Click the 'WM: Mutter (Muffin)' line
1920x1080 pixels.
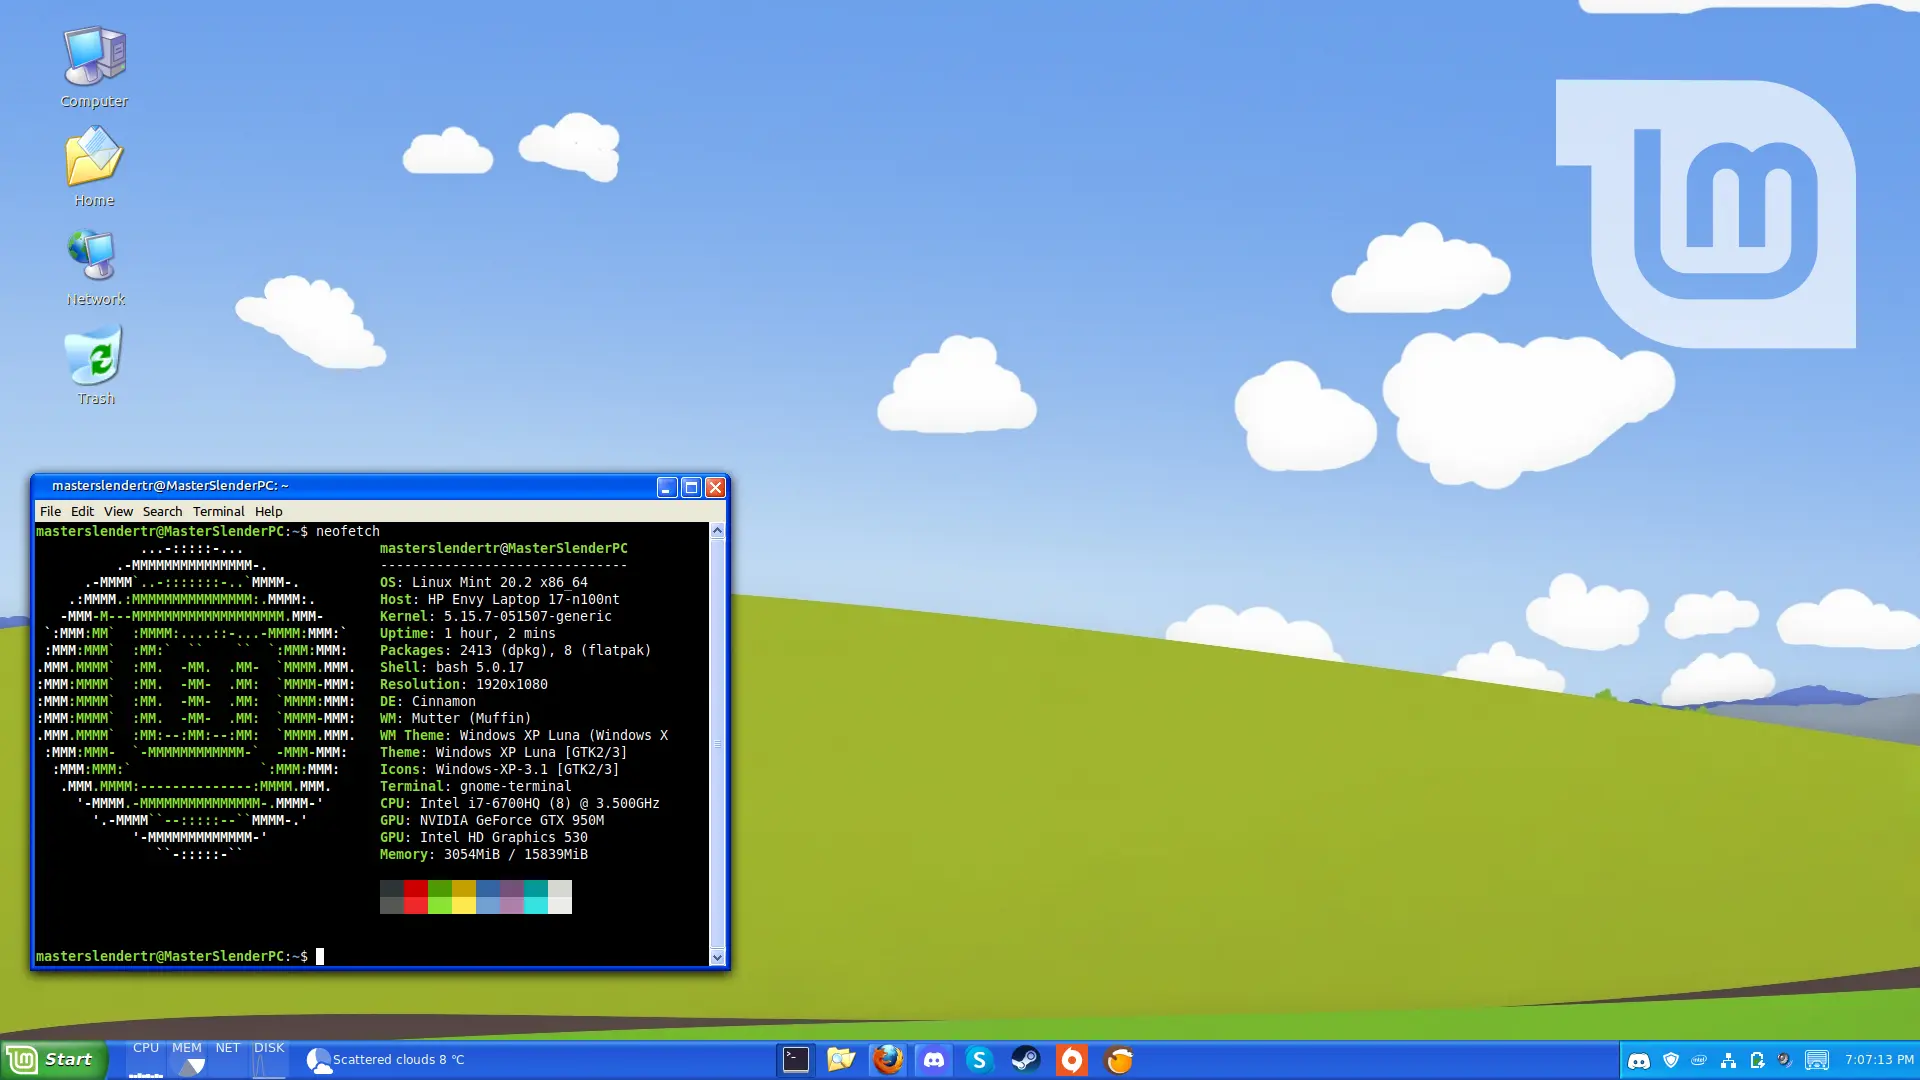(x=456, y=718)
